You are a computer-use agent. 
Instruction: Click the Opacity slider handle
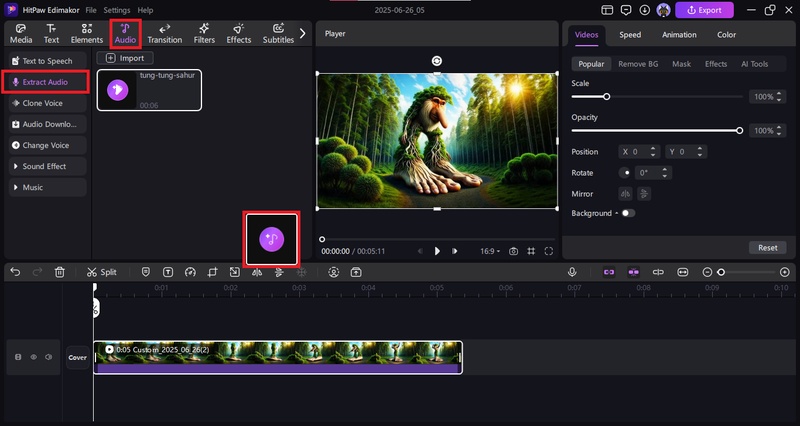739,130
